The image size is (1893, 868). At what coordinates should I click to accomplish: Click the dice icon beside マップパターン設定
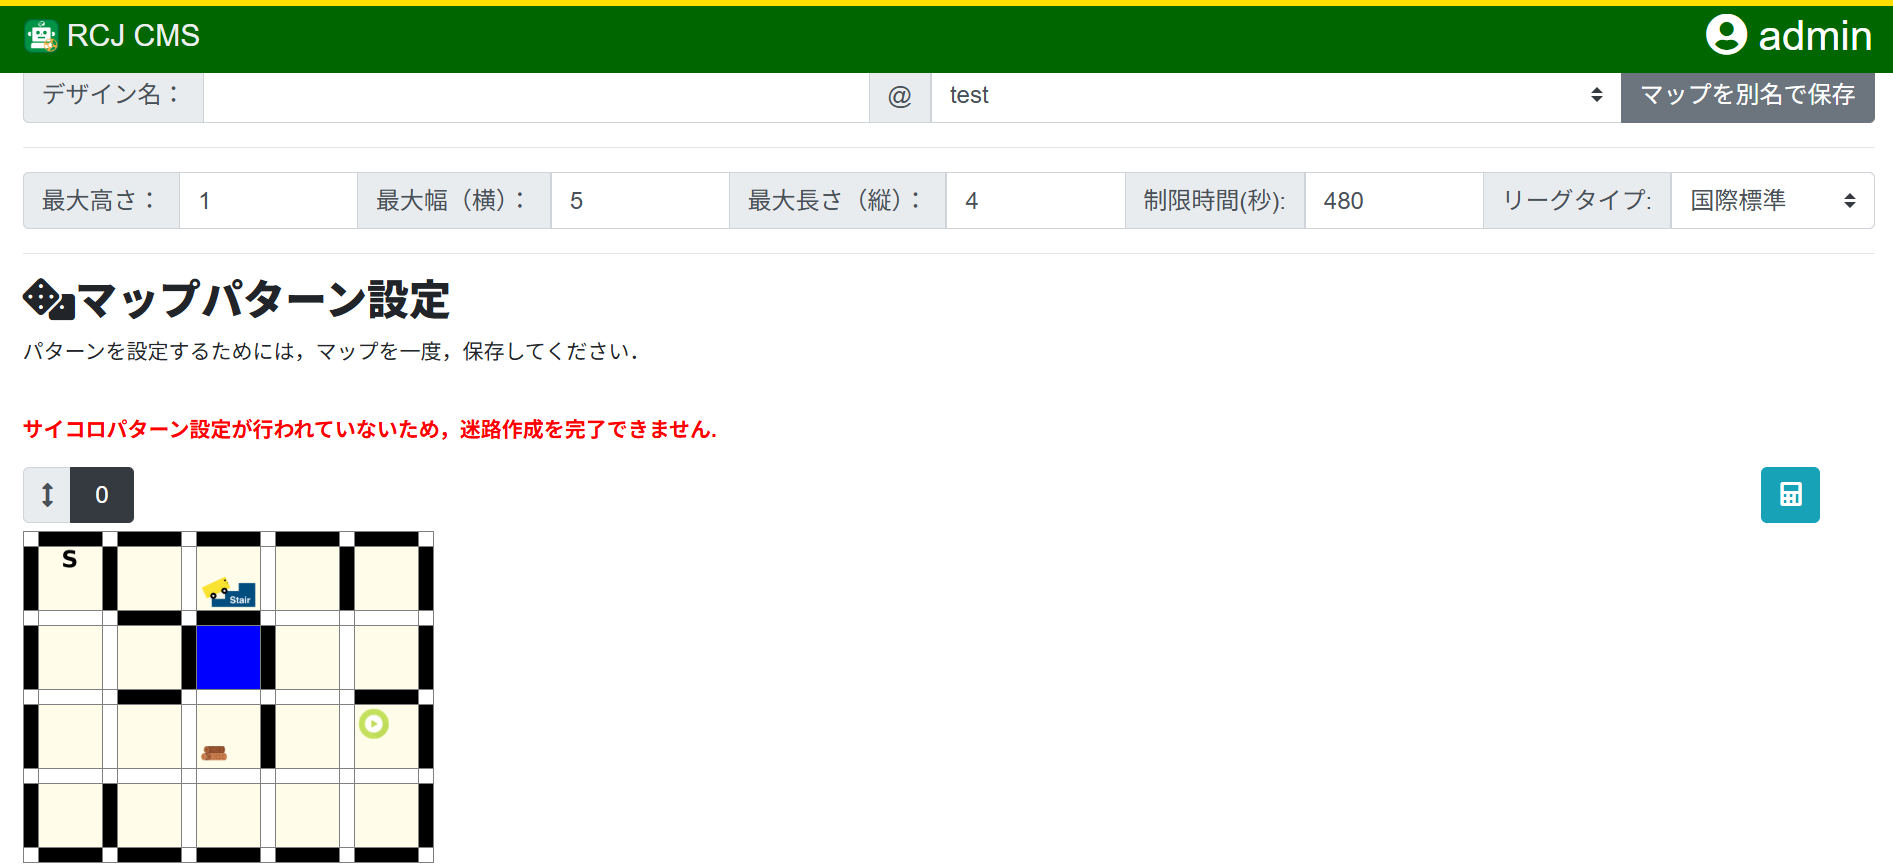(48, 299)
